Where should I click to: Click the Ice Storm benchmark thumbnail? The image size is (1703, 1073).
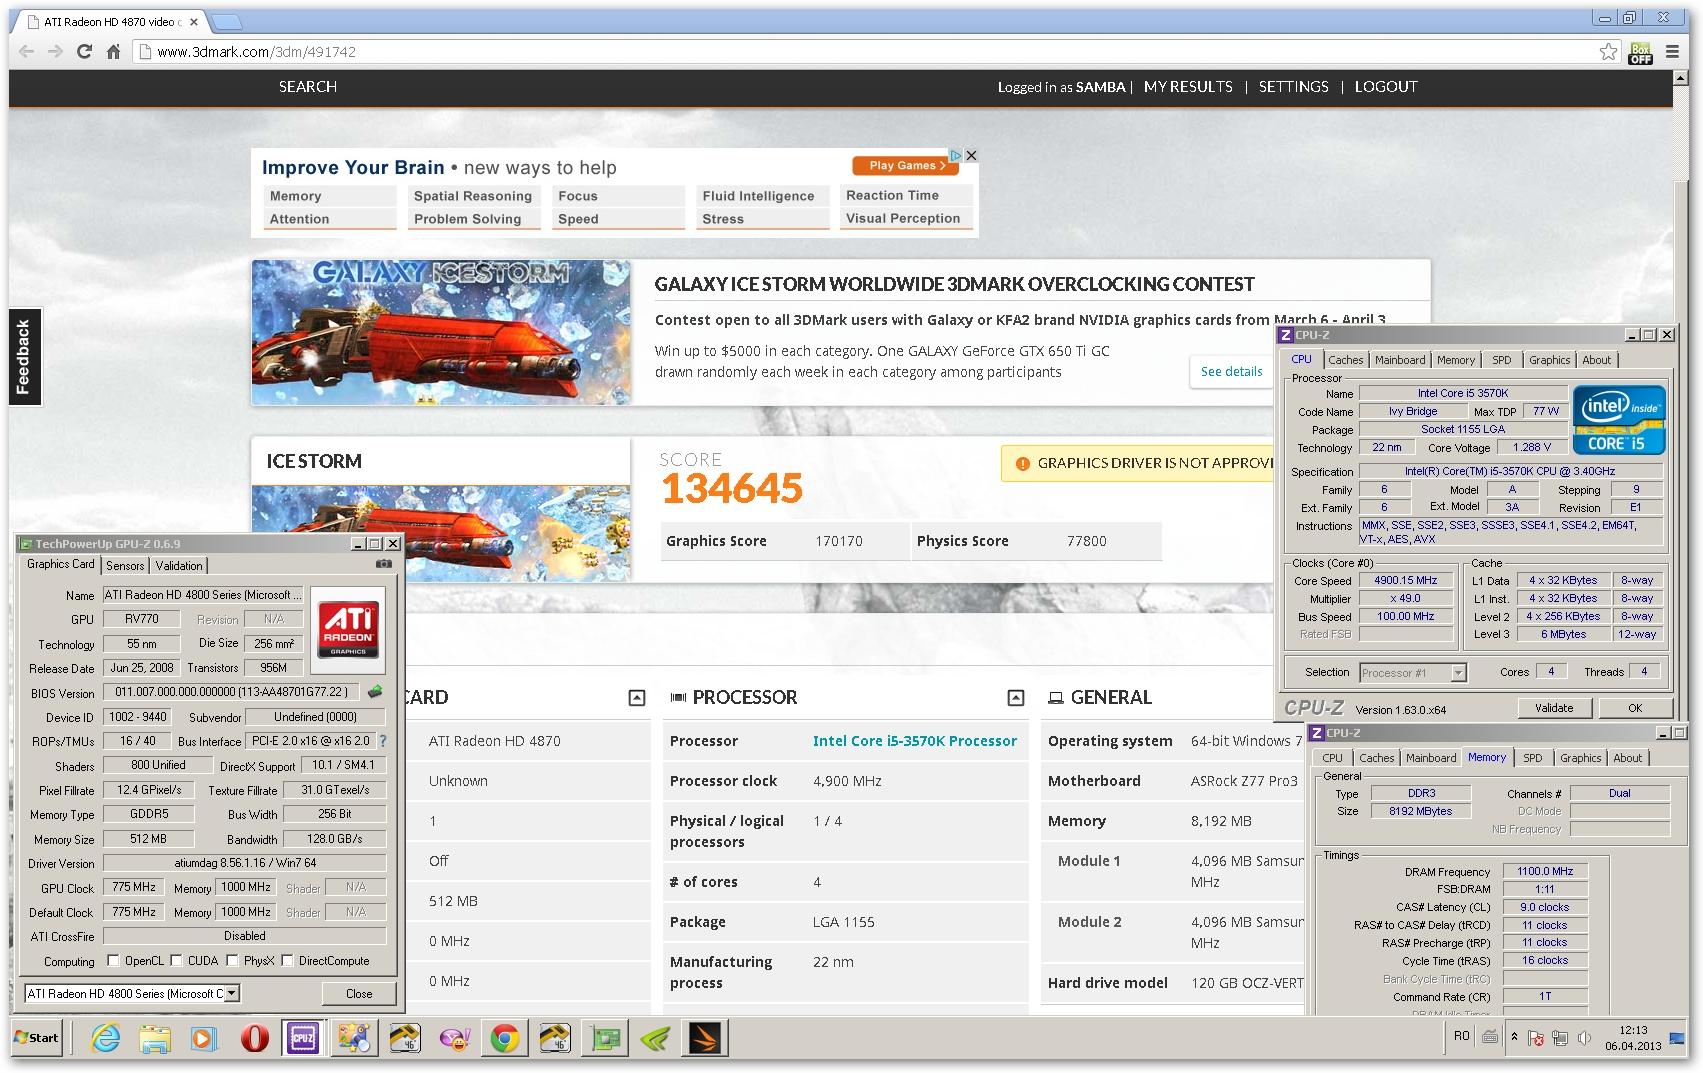(441, 533)
